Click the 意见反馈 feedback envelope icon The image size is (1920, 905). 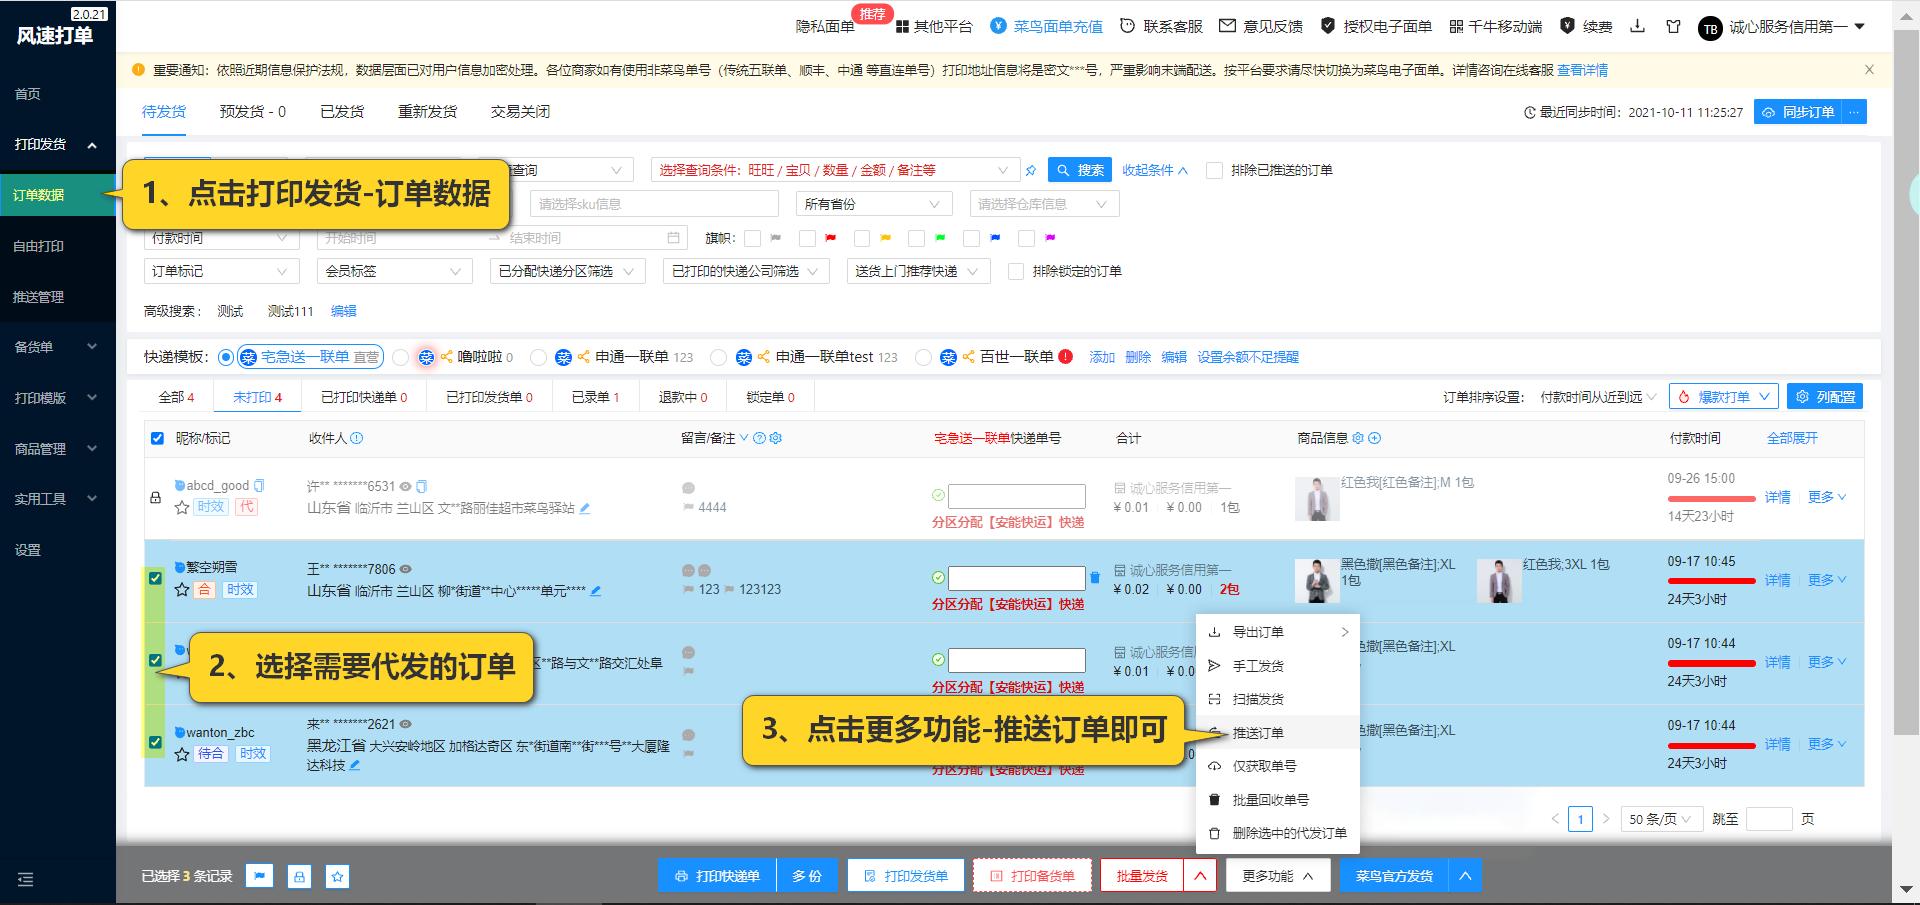coord(1228,26)
